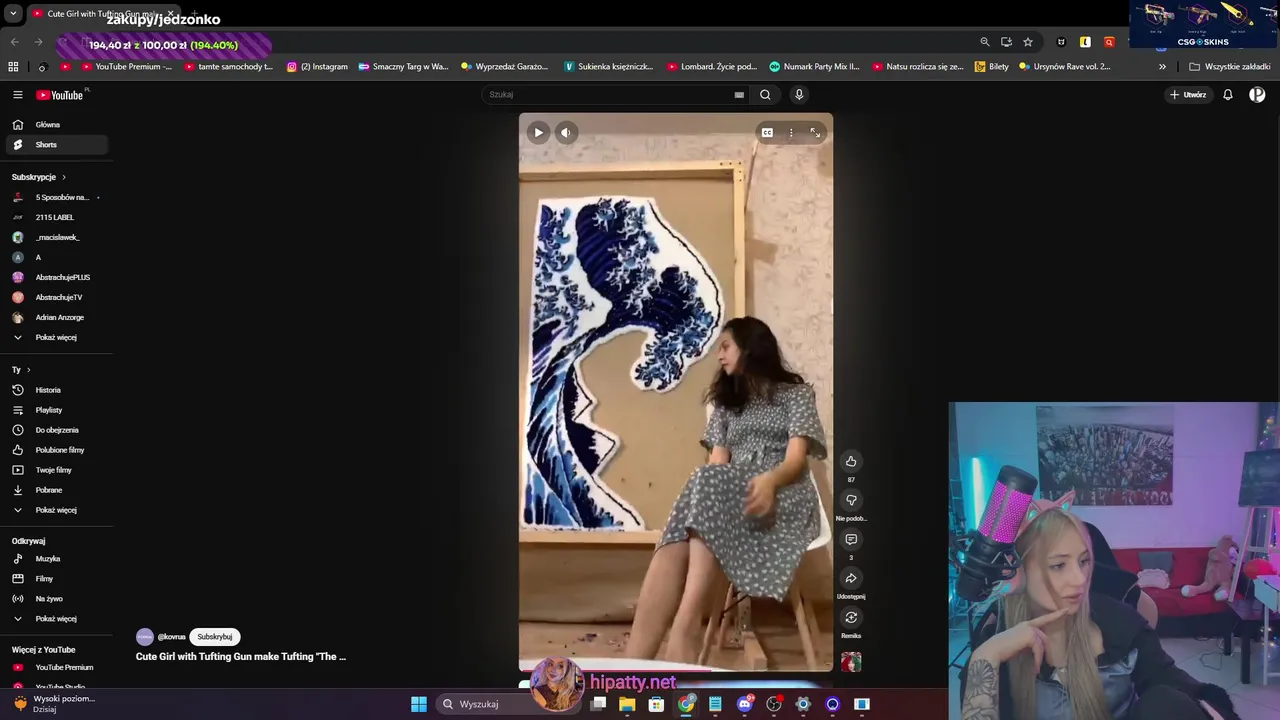Open the Bilety bookmark
This screenshot has height=720, width=1280.
(x=992, y=67)
